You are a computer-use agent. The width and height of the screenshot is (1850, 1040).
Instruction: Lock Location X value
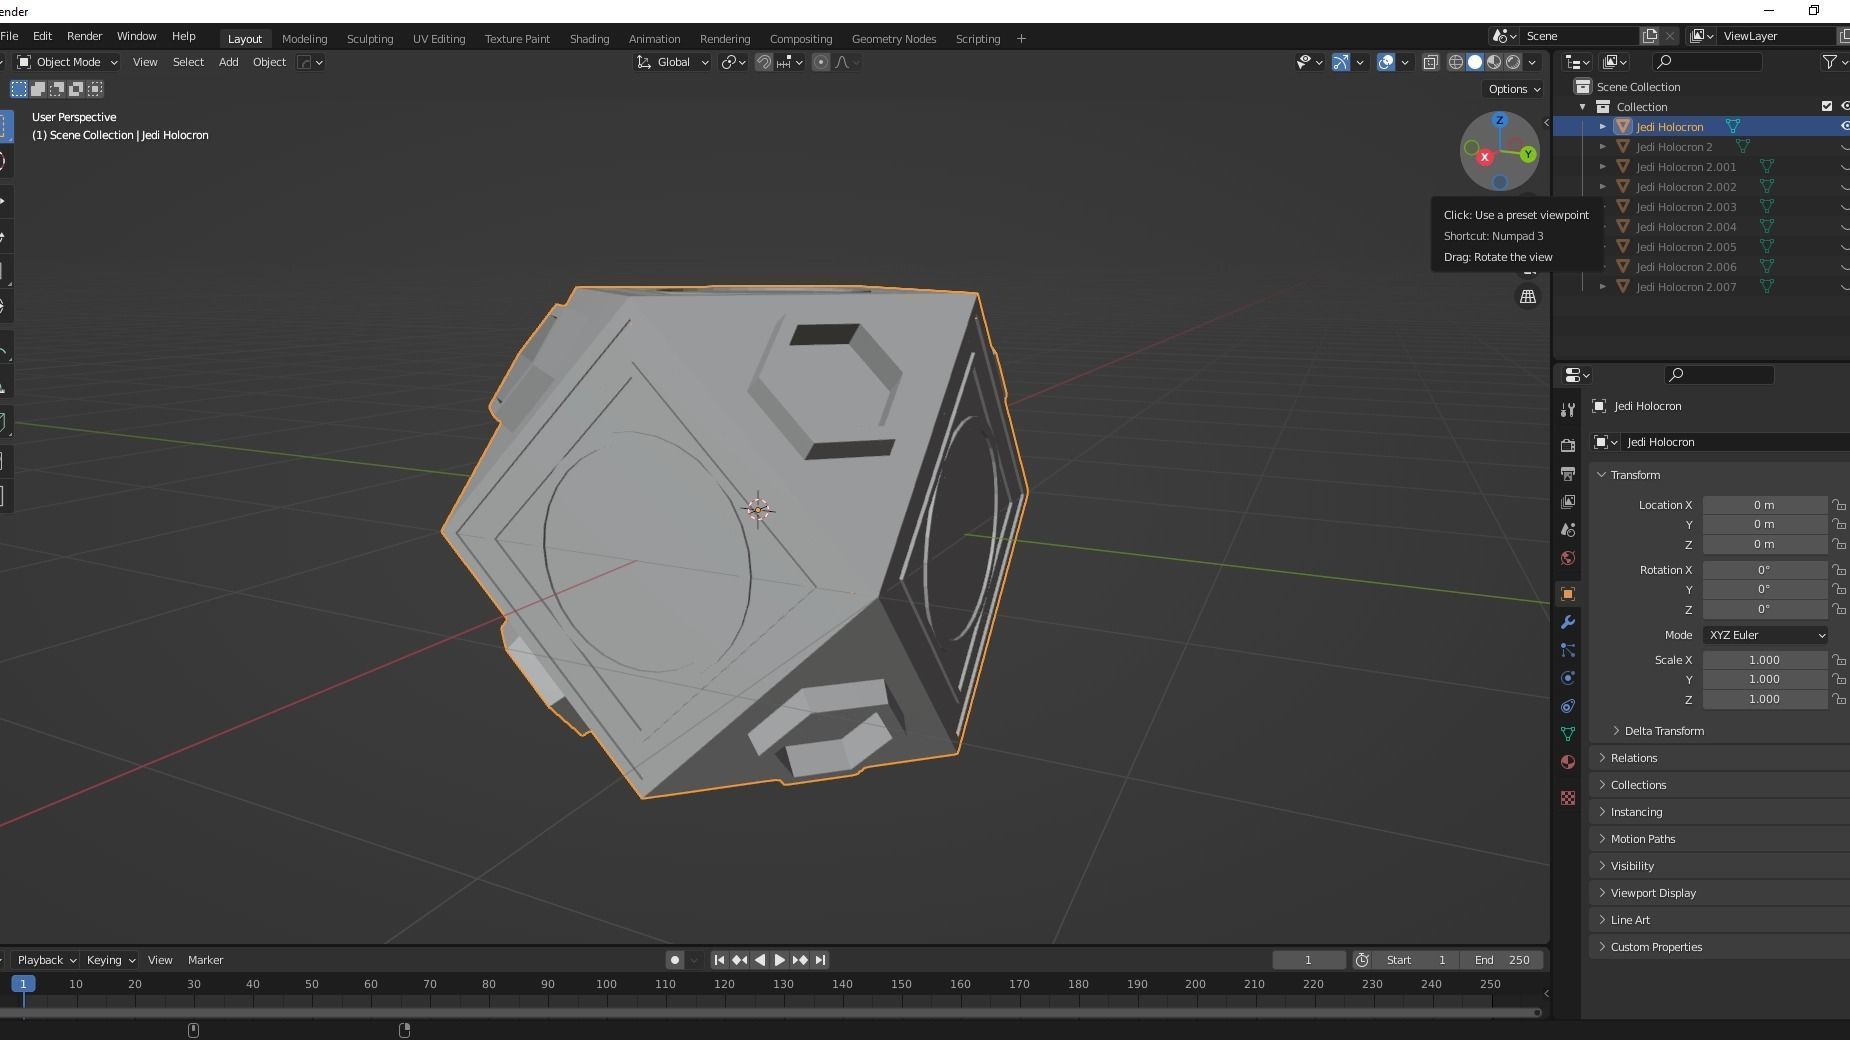1839,505
